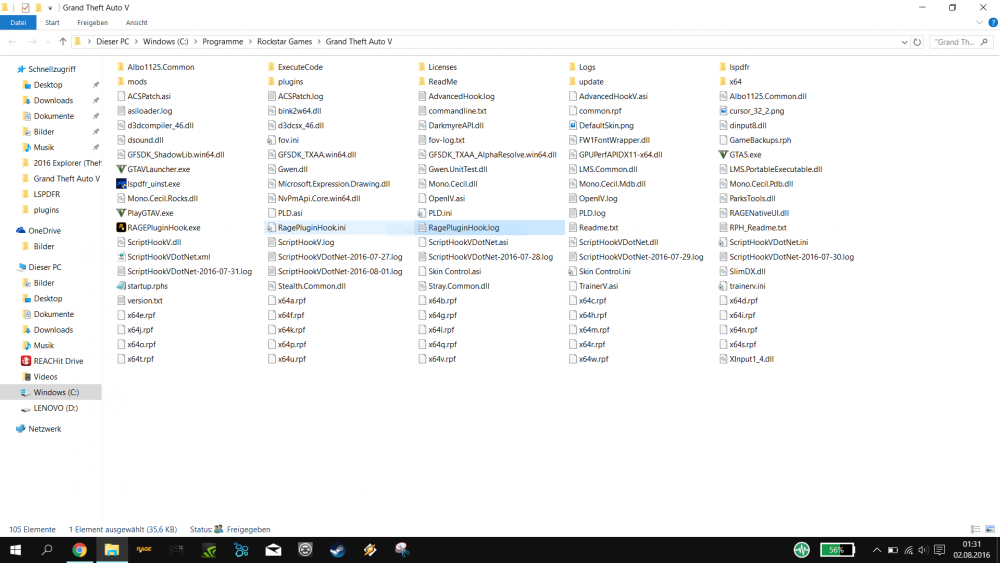Select the DefaultSkin.png image icon
1000x563 pixels.
click(x=573, y=125)
